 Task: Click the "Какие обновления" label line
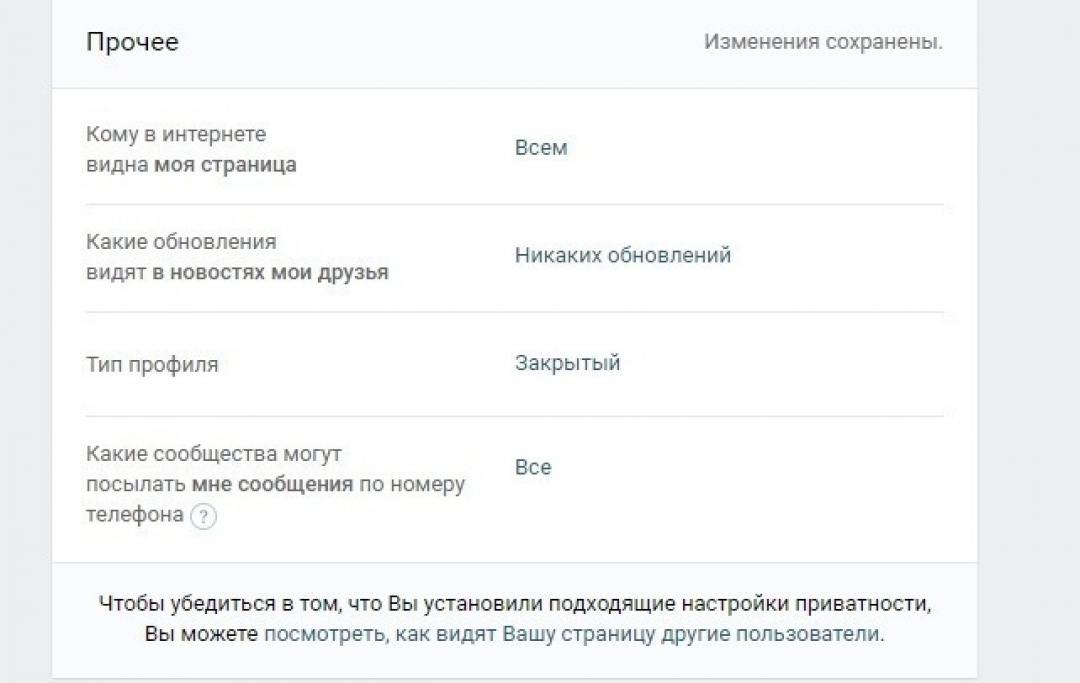[181, 242]
